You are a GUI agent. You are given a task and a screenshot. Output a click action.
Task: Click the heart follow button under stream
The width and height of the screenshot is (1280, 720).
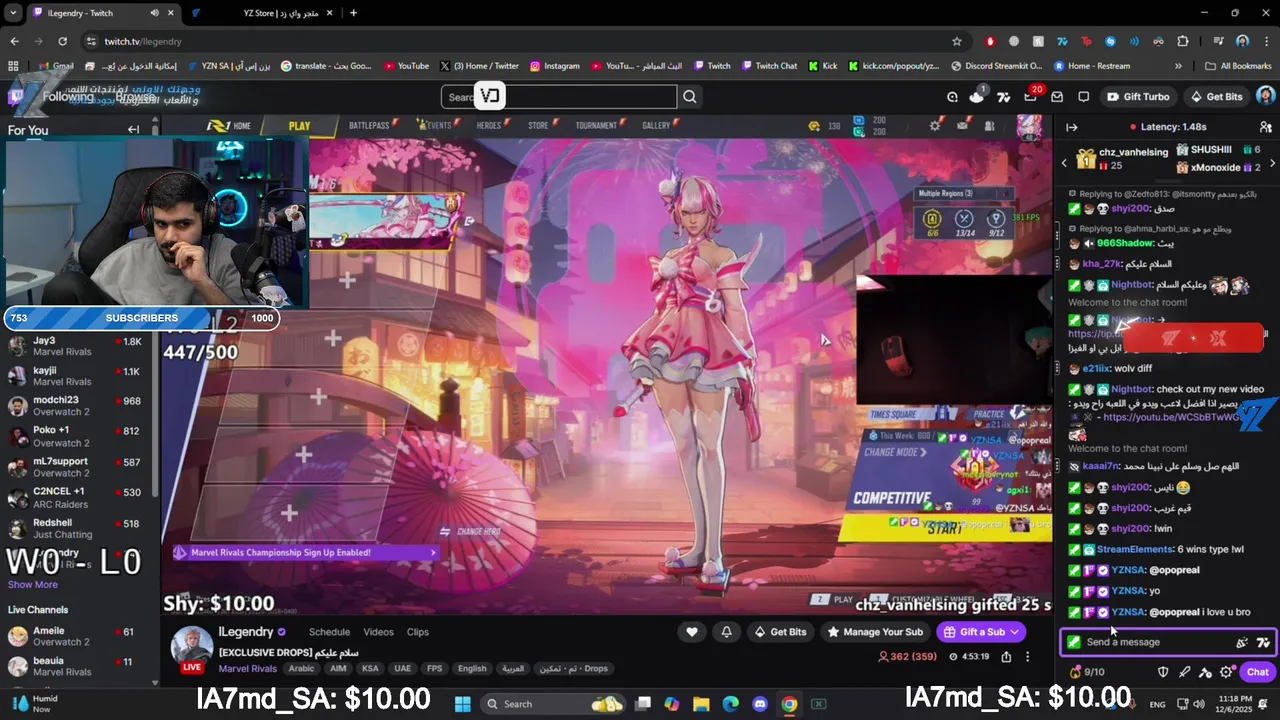(692, 632)
